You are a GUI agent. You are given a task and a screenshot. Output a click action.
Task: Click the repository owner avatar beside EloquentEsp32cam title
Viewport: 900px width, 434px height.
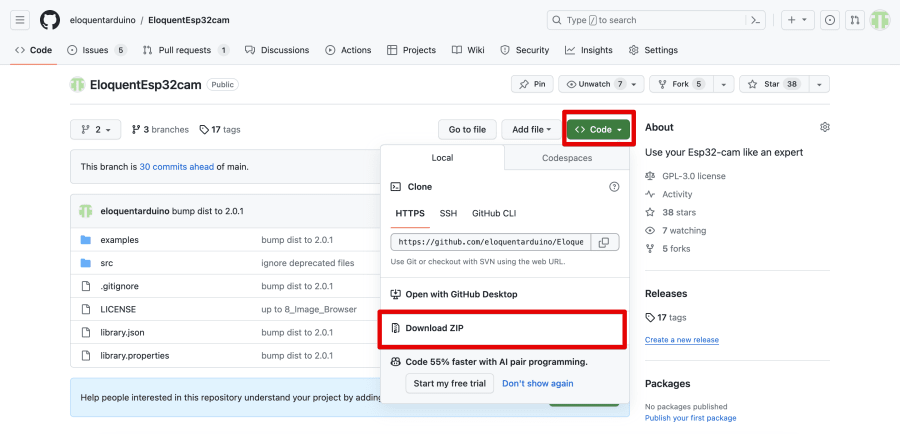[x=77, y=84]
